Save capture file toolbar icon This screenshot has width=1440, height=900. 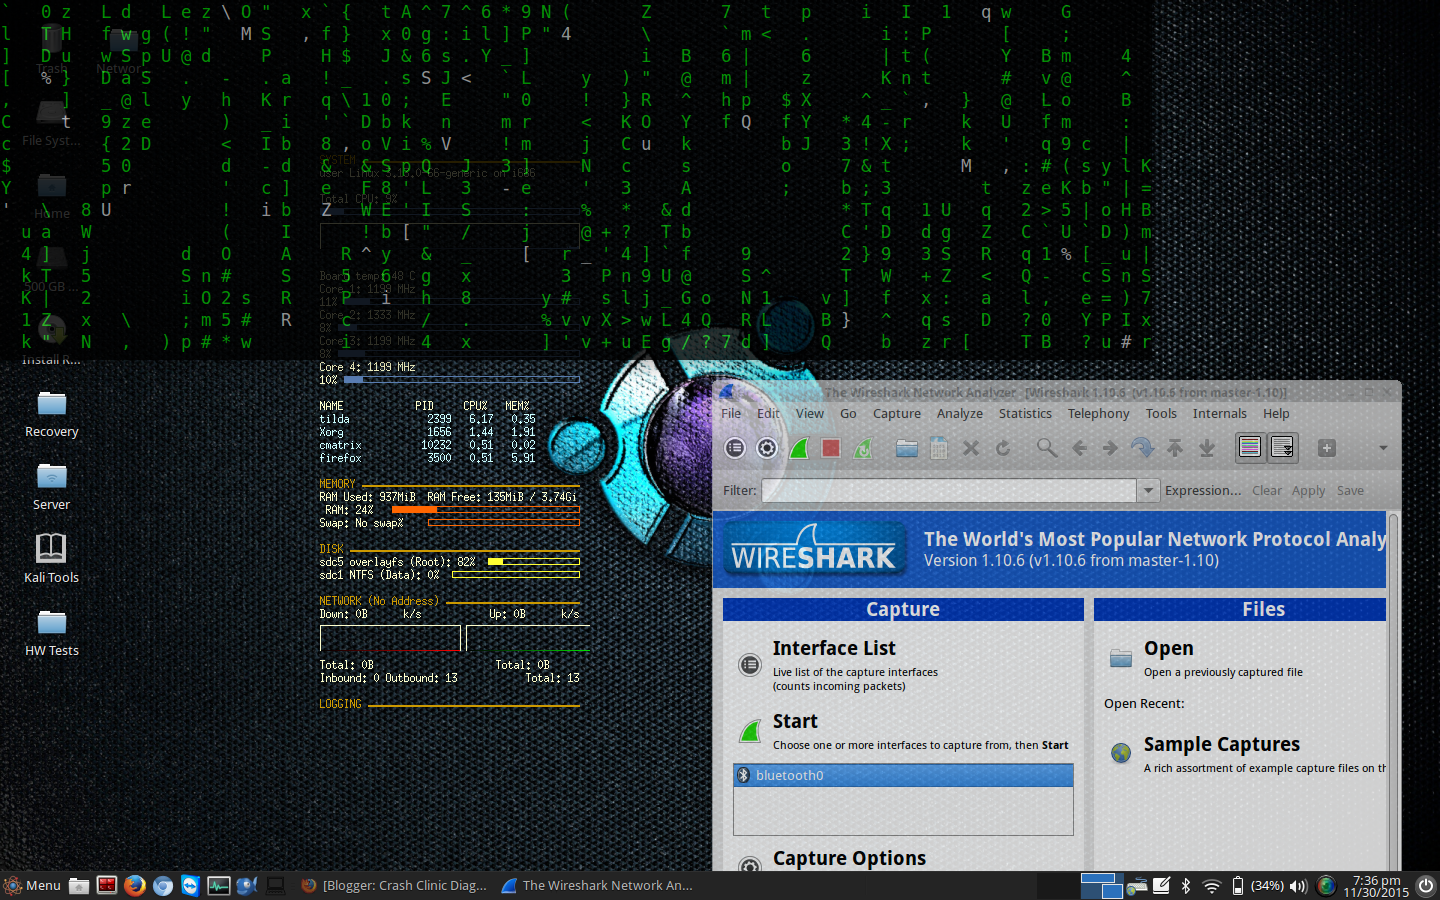click(939, 448)
